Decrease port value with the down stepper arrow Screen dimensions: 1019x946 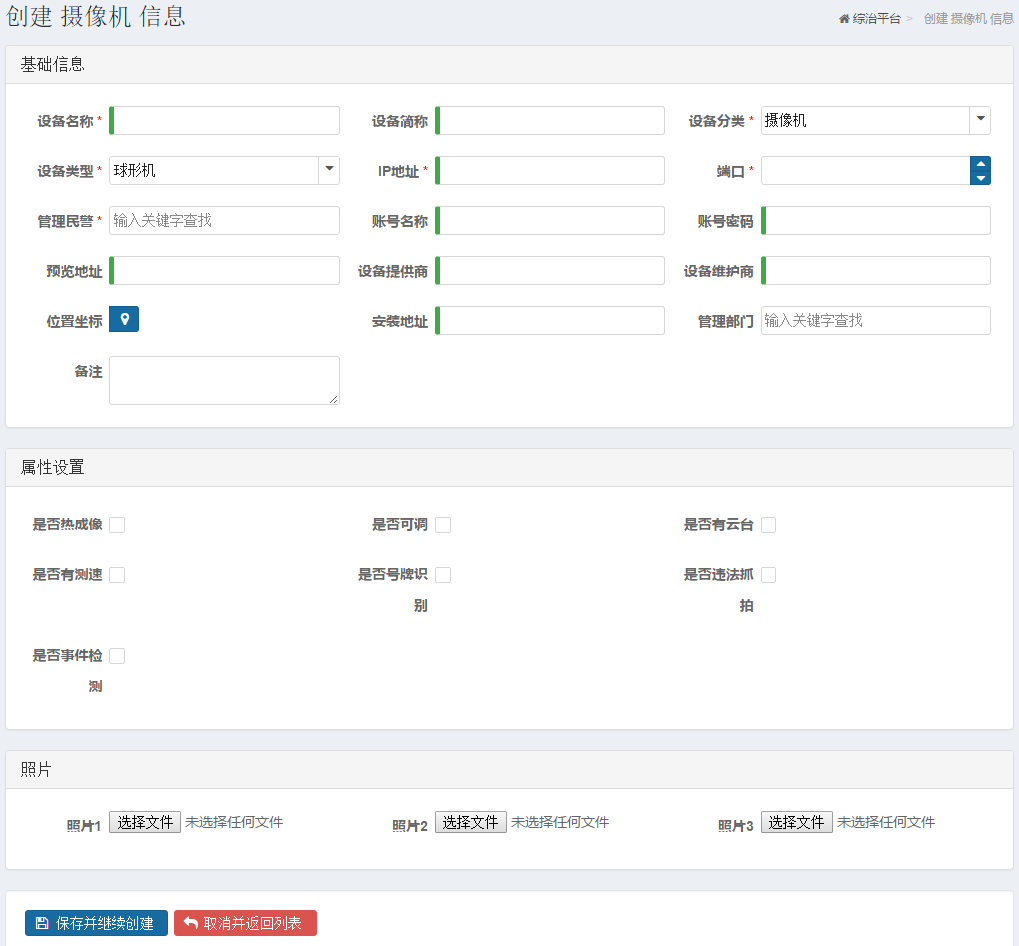coord(980,177)
